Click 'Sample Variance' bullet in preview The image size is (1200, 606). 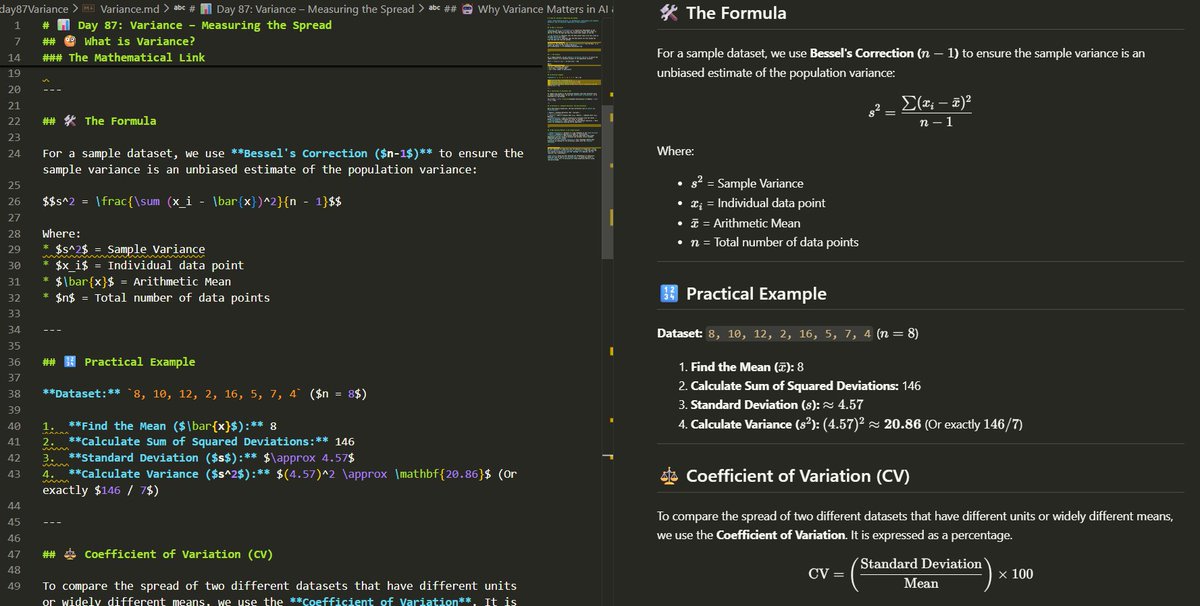748,183
